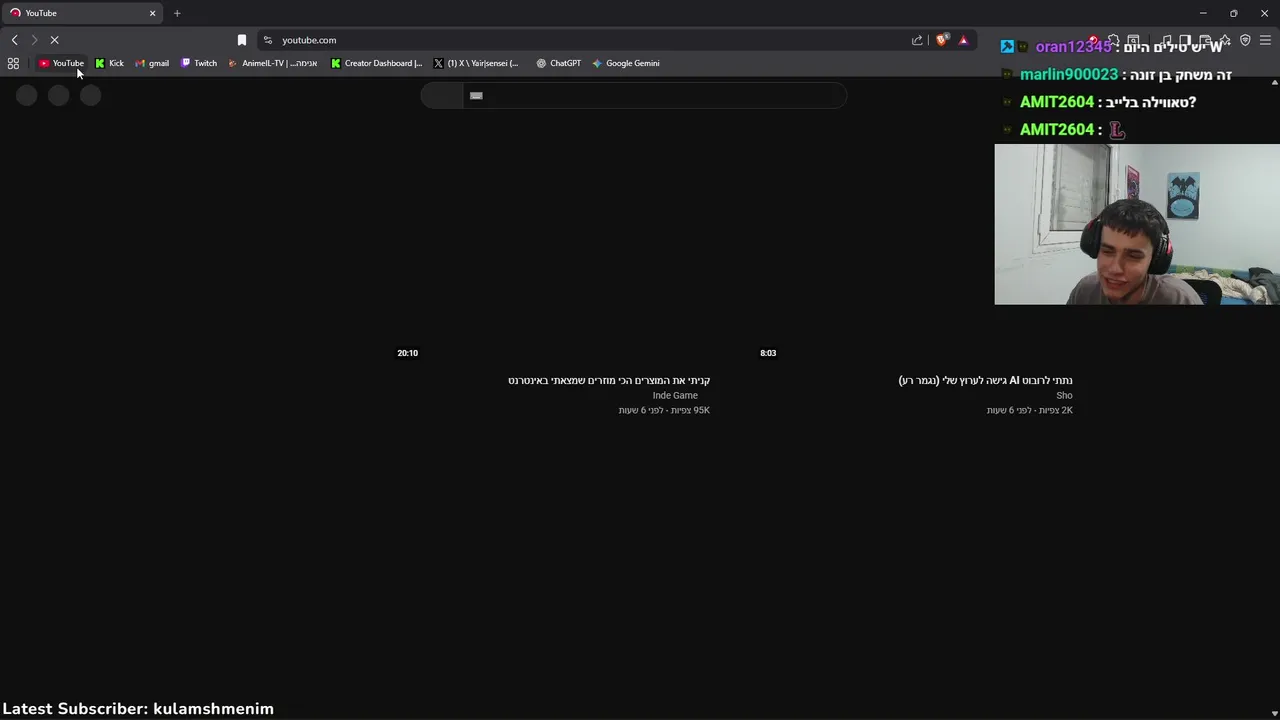Click oran12345 username in chat overlay
The width and height of the screenshot is (1280, 720).
click(x=1073, y=47)
